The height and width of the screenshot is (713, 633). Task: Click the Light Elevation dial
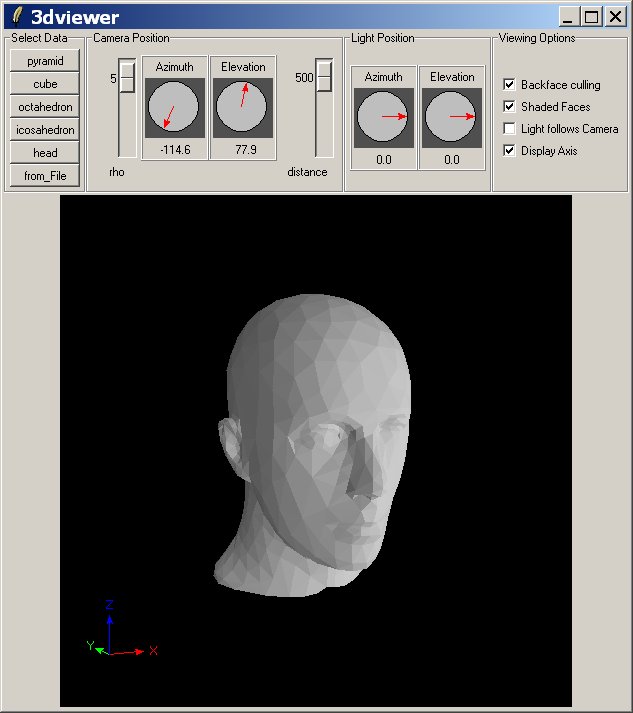(451, 117)
